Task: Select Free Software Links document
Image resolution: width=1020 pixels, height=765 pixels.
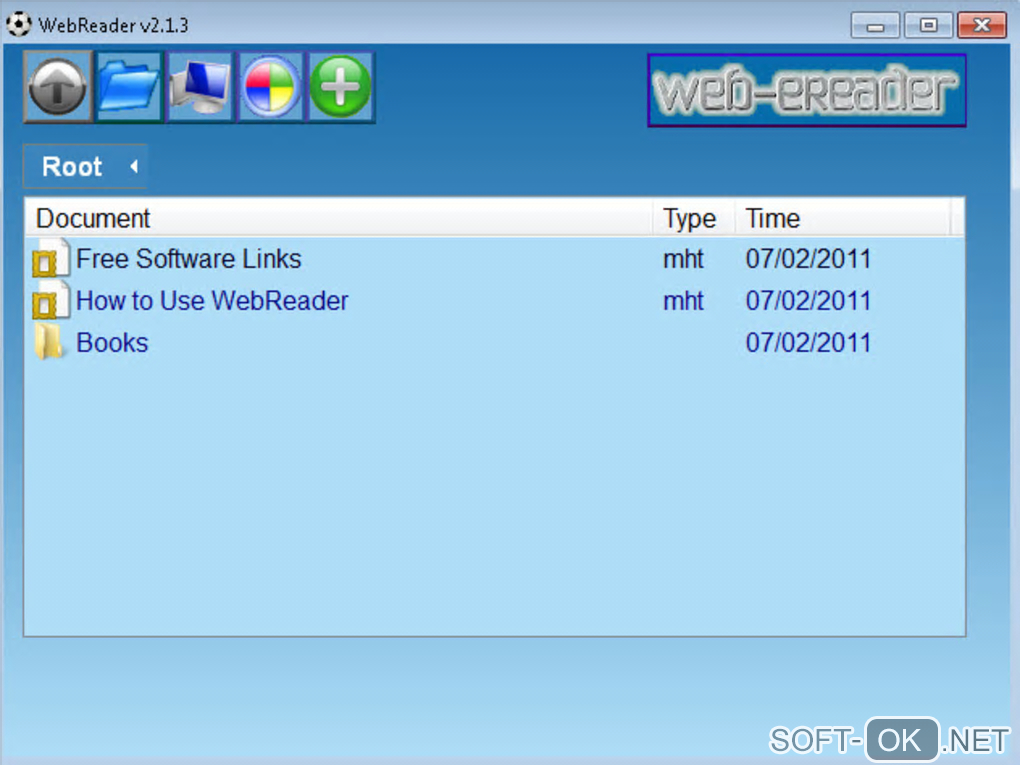Action: [x=189, y=259]
